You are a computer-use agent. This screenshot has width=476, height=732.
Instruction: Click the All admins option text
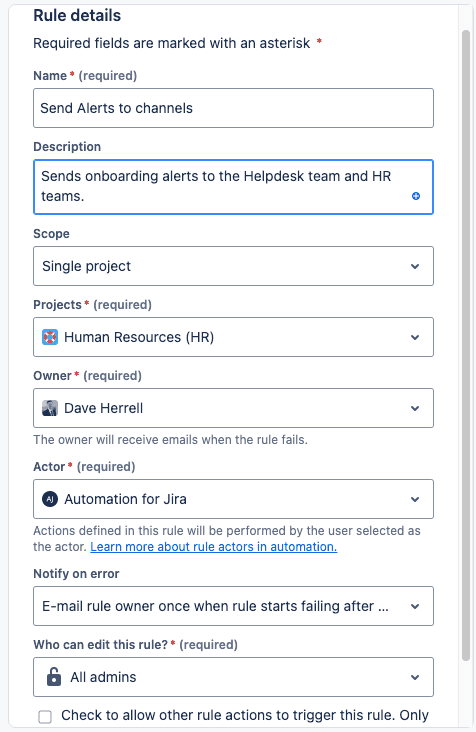tap(103, 677)
